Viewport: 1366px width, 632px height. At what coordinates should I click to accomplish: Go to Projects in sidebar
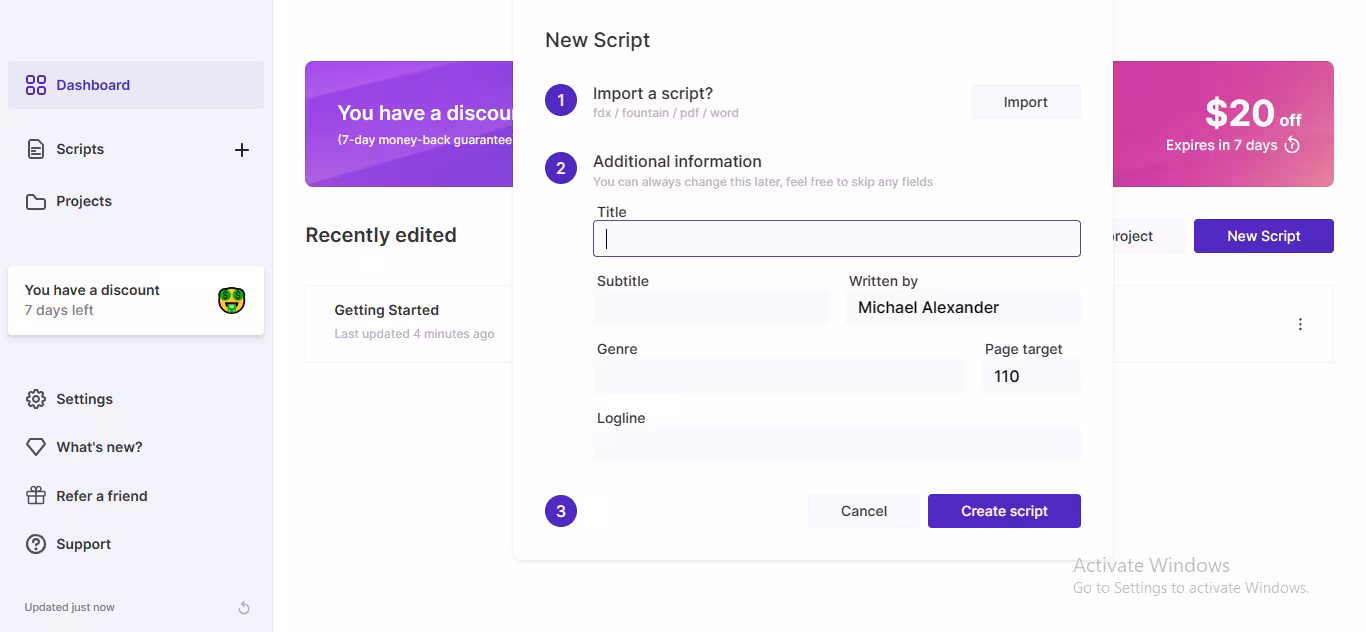point(84,202)
